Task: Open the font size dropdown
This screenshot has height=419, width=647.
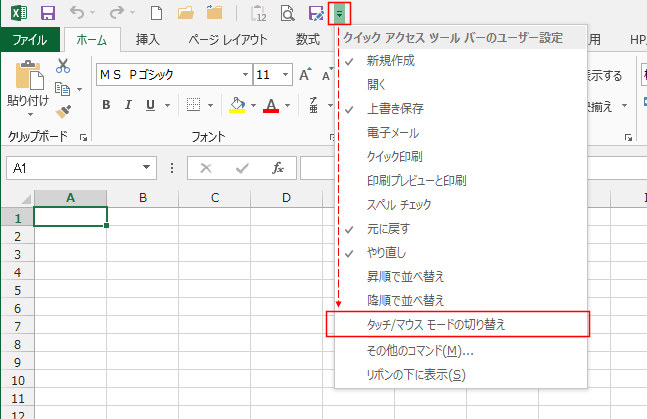Action: click(x=285, y=75)
